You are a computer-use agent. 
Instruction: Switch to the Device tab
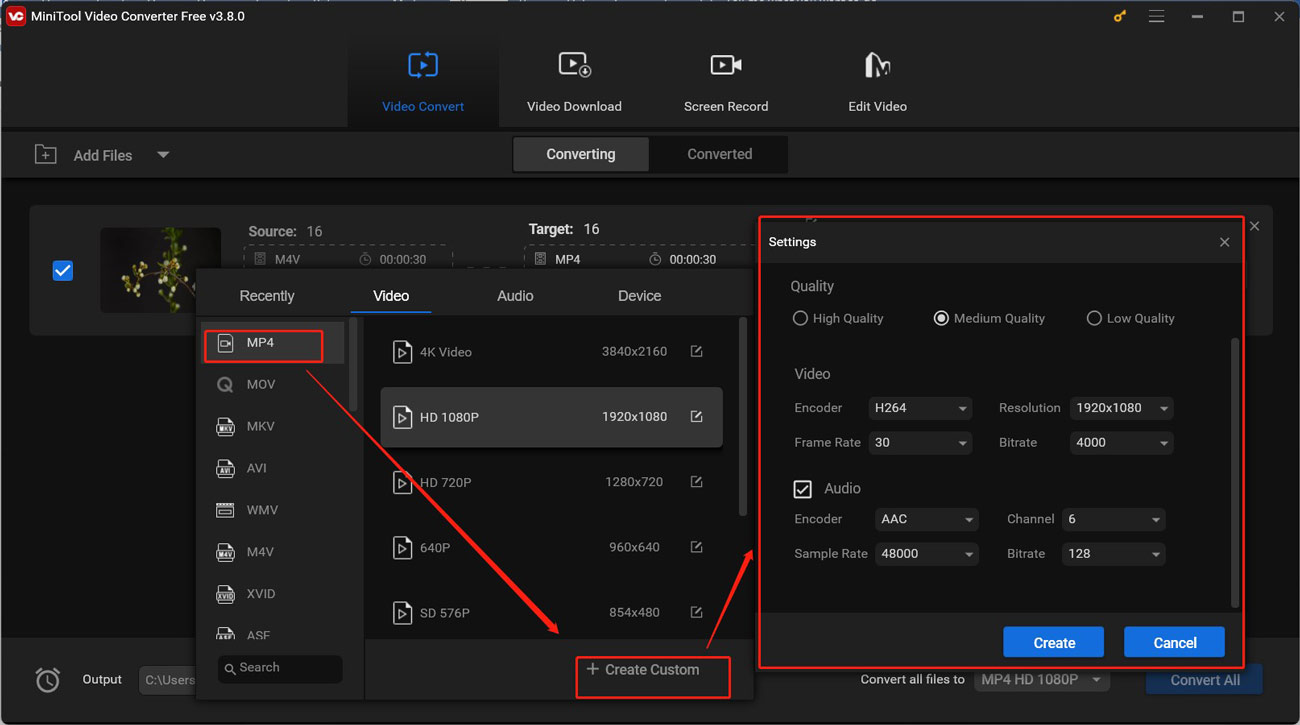point(639,296)
